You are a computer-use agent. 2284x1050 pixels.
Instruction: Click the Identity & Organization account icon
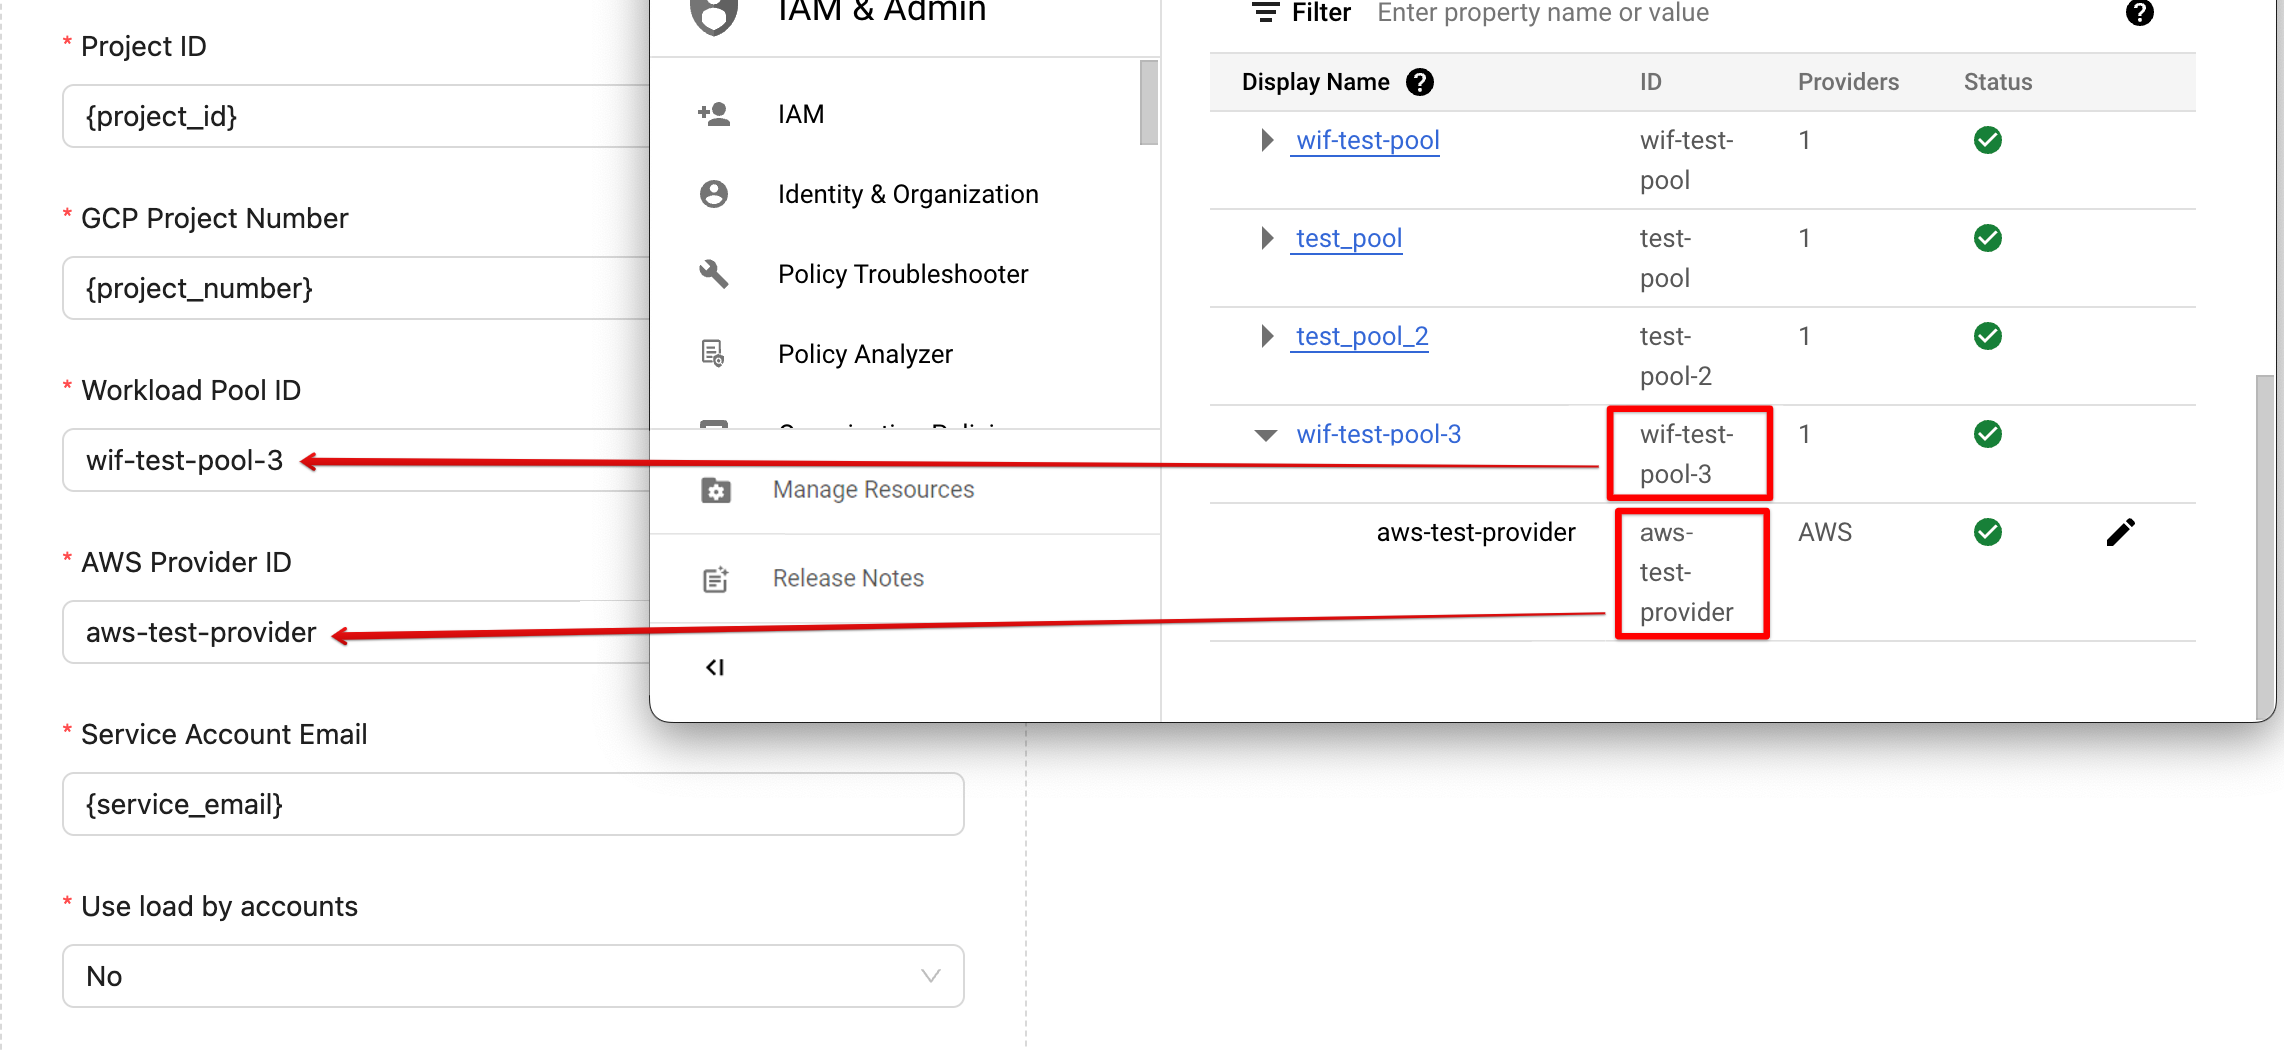click(714, 194)
